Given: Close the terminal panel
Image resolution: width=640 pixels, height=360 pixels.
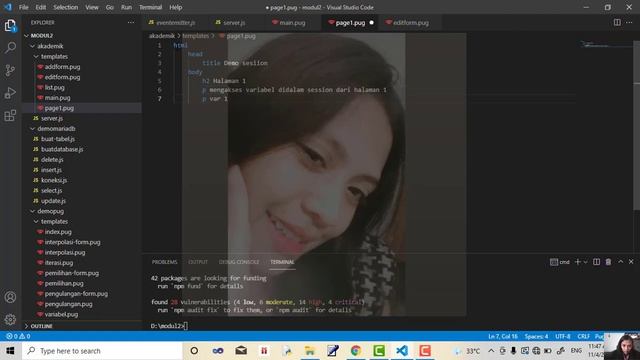Looking at the screenshot, I should (631, 262).
